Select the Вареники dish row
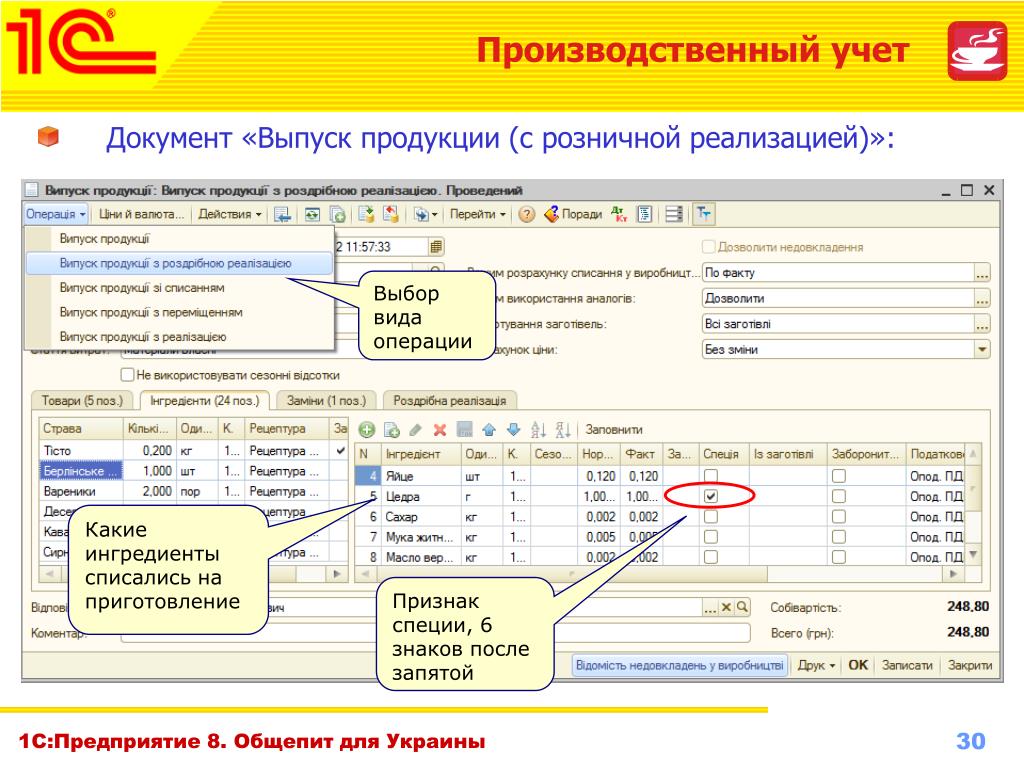 point(193,491)
